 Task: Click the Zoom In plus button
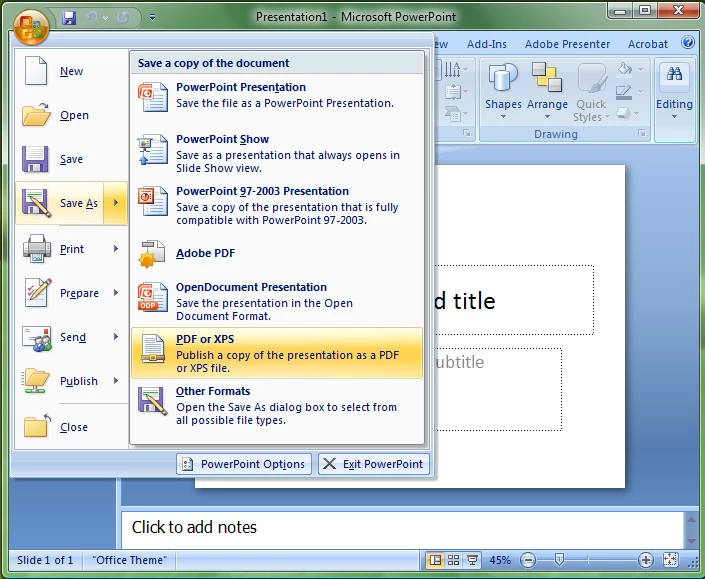646,560
